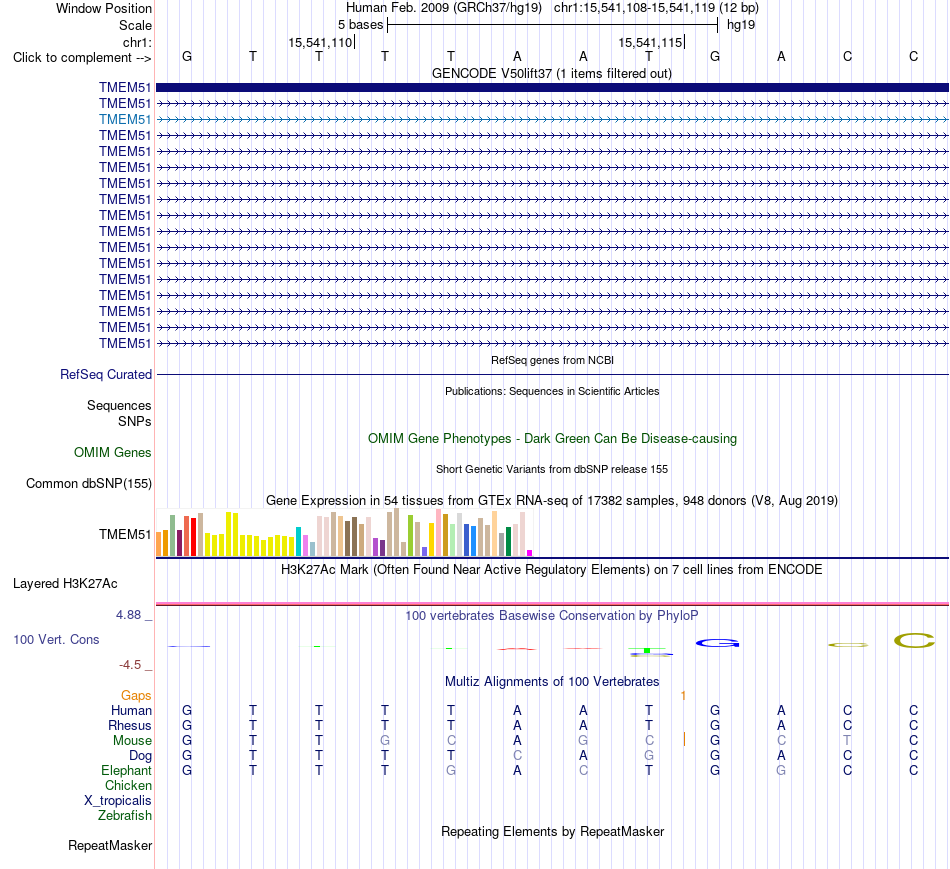Click the Mouse species label

pos(132,741)
